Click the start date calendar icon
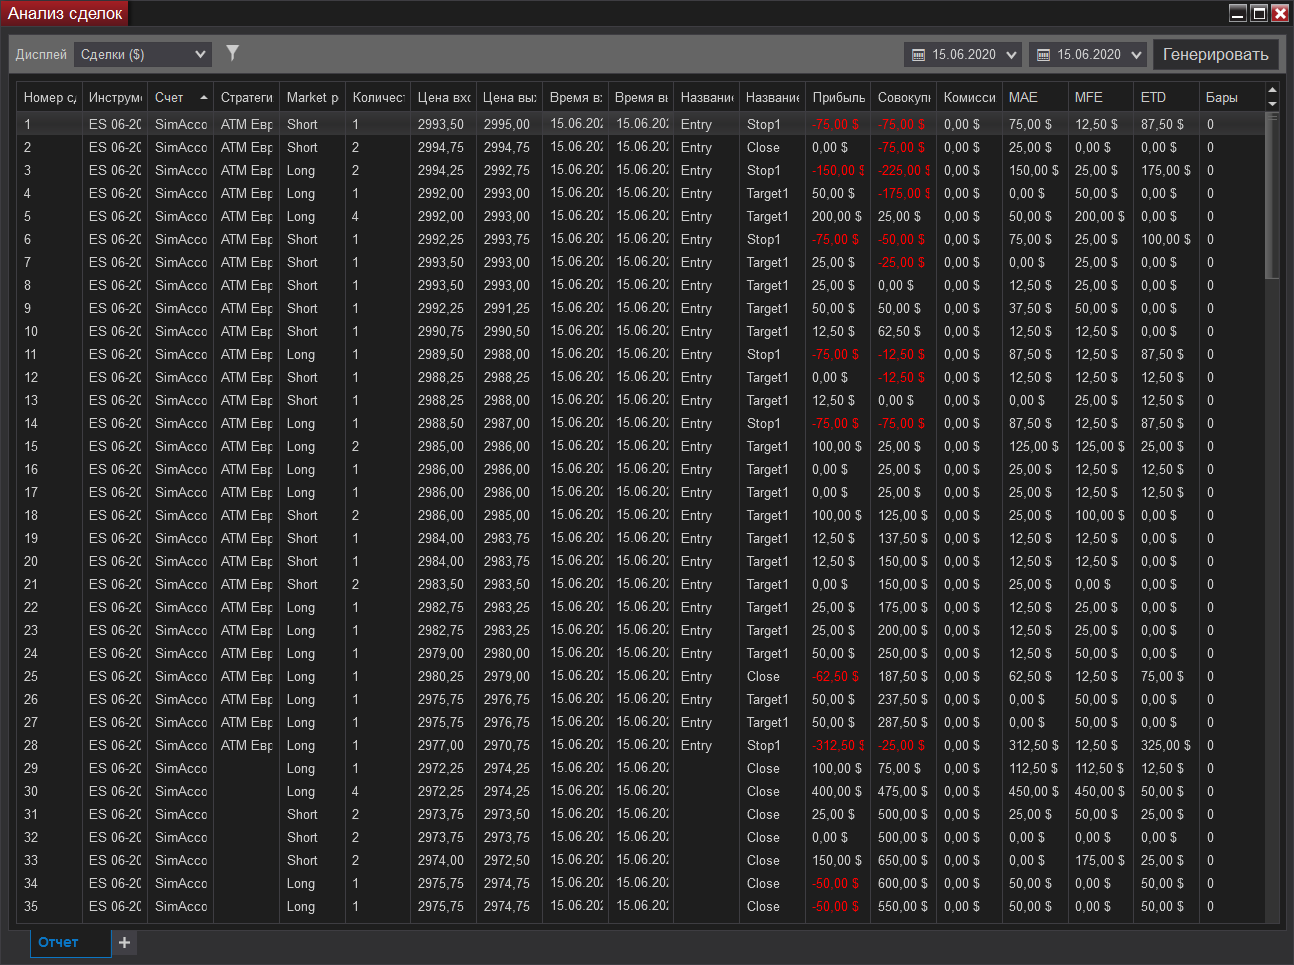Image resolution: width=1294 pixels, height=965 pixels. pos(918,55)
